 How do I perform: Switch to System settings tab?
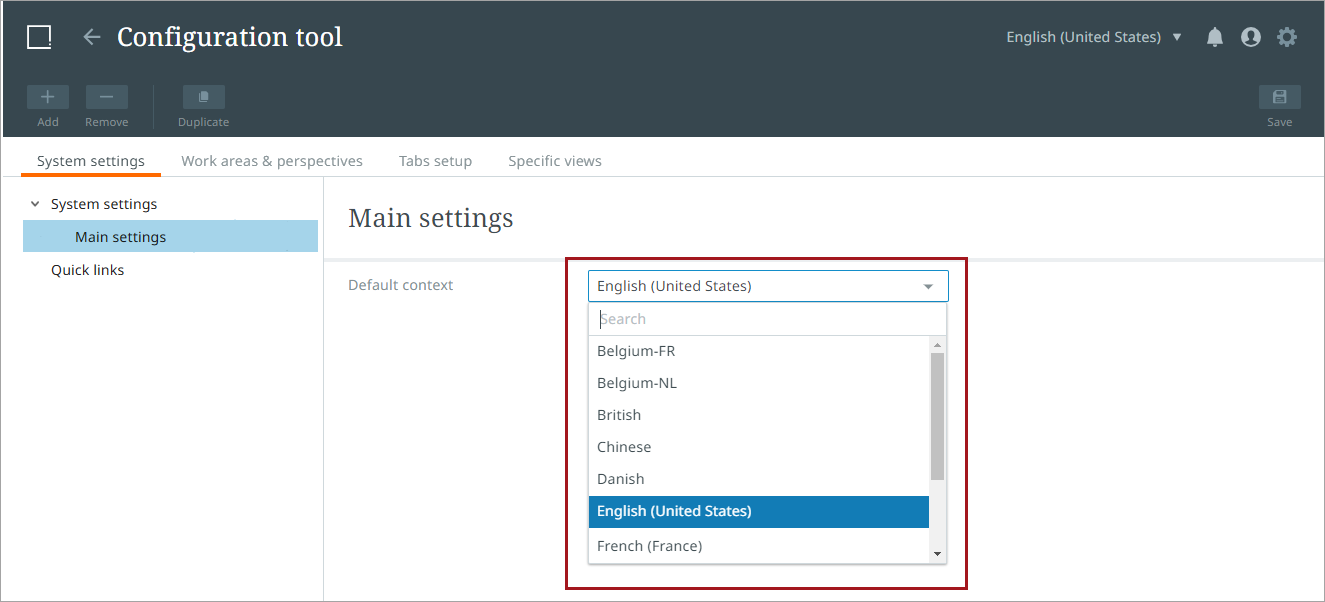pyautogui.click(x=91, y=161)
